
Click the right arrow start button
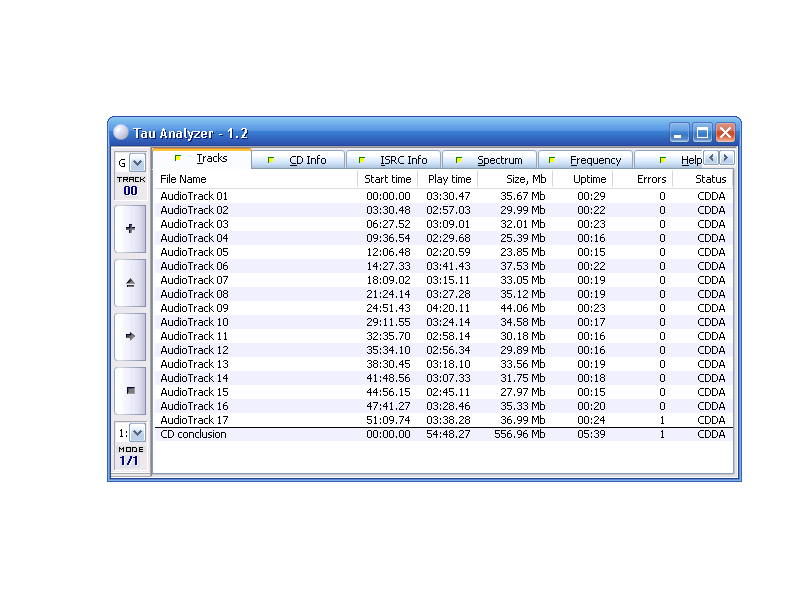(x=130, y=337)
